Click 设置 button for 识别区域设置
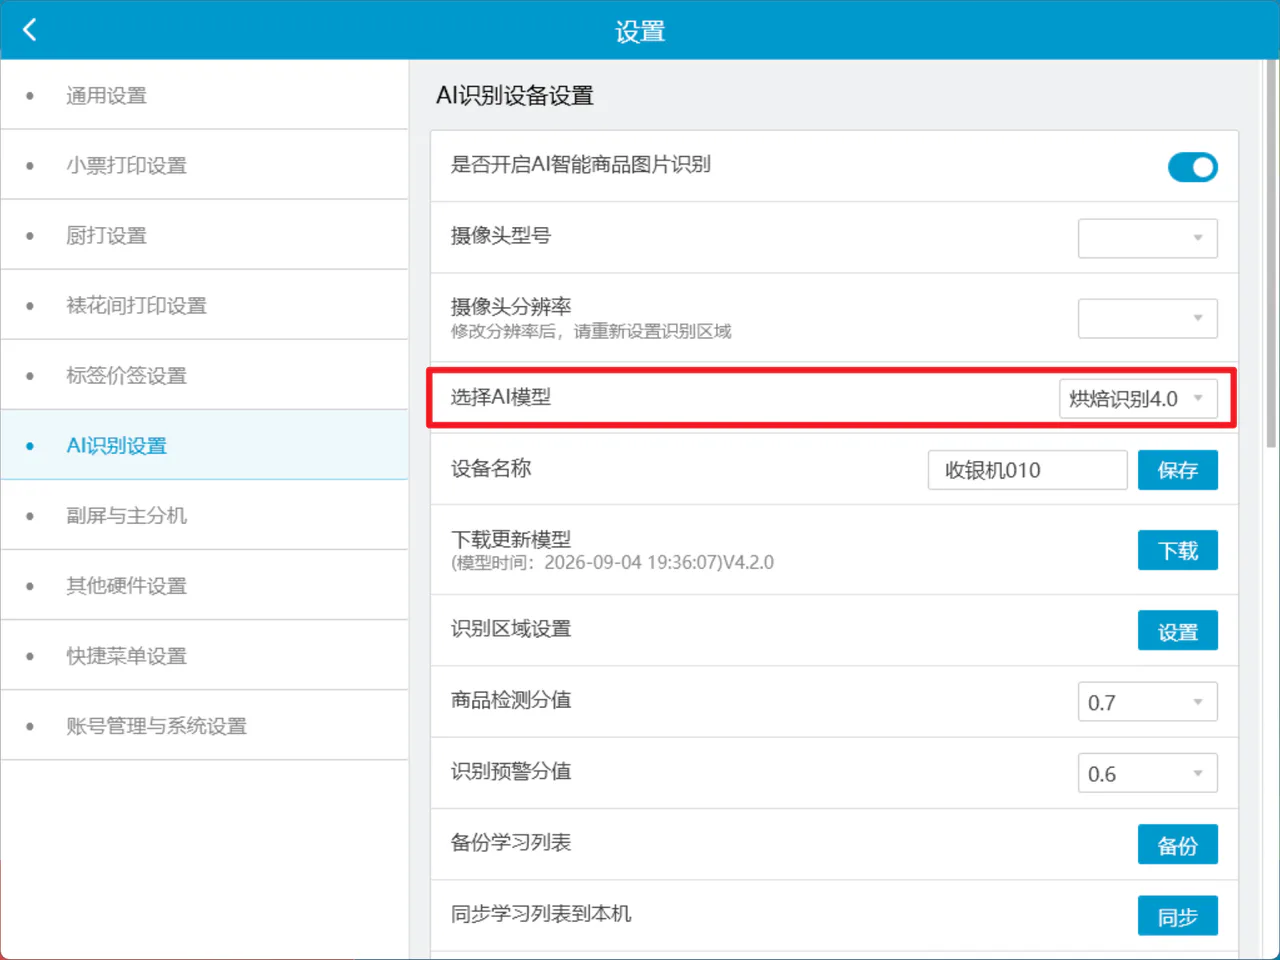Screen dimensions: 1280x960 [x=1178, y=631]
